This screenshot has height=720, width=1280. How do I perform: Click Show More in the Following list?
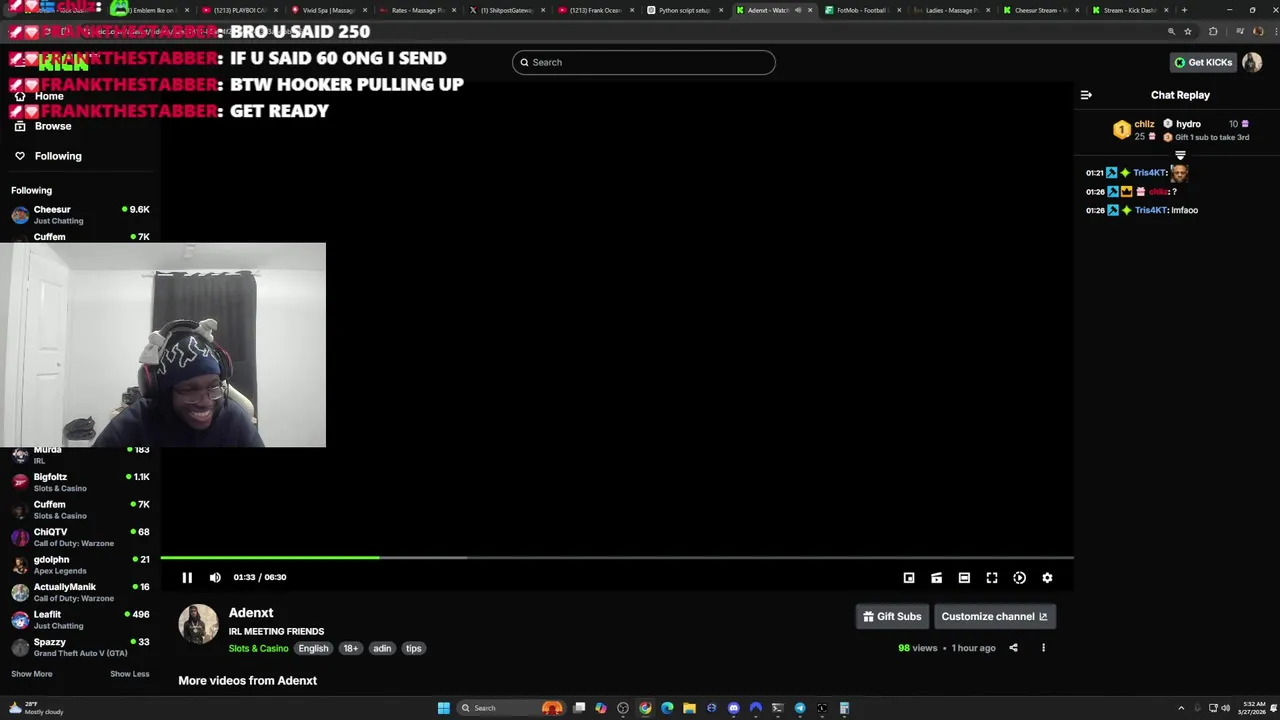coord(31,674)
